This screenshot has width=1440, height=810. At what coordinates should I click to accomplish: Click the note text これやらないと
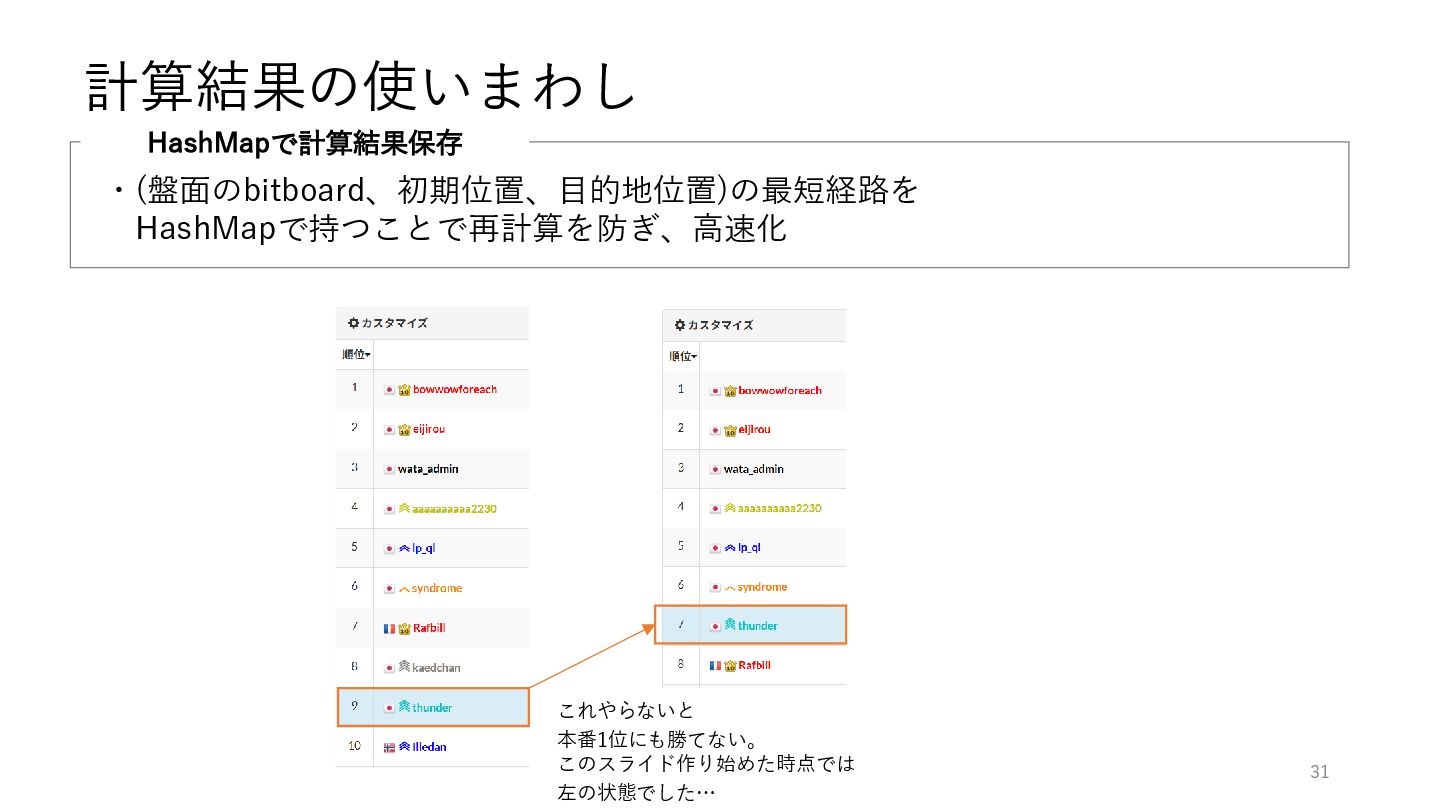tap(626, 711)
